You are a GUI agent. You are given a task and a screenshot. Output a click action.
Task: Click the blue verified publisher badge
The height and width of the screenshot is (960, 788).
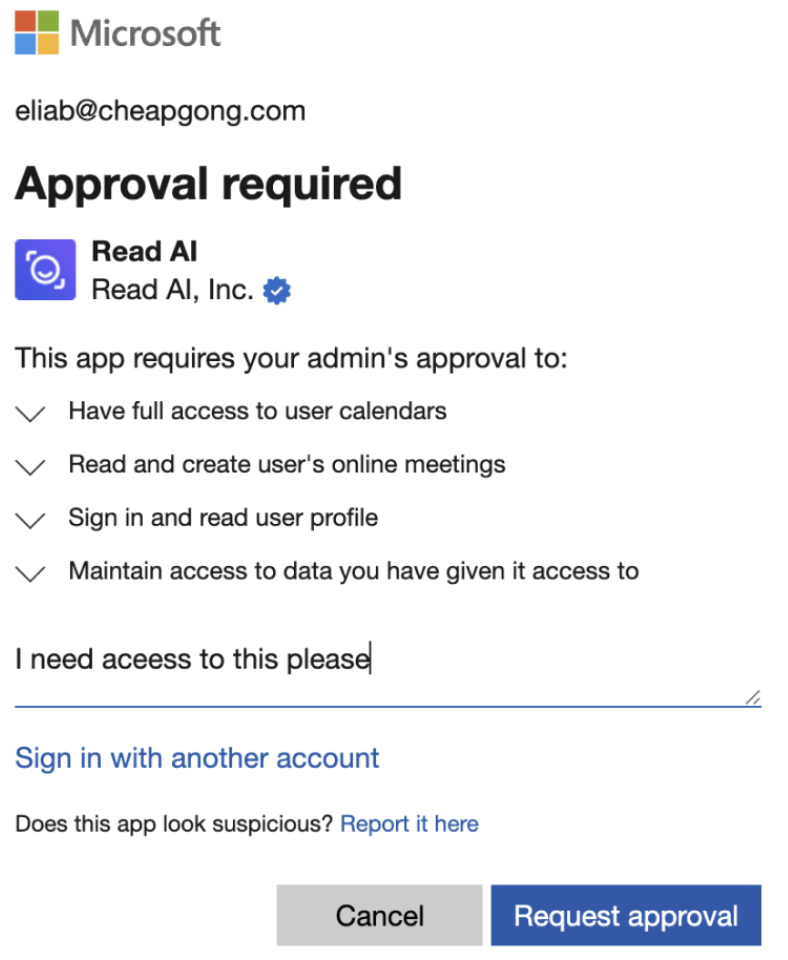click(x=277, y=290)
